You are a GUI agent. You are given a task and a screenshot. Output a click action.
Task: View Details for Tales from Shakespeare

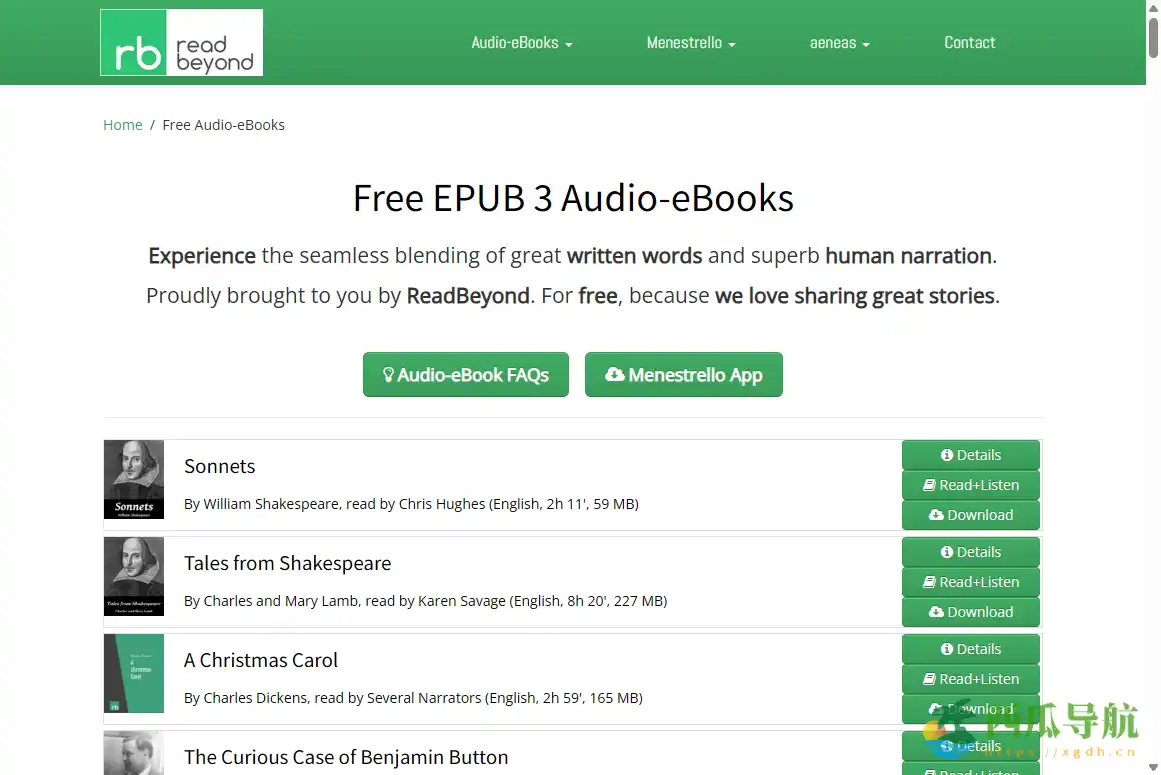[x=970, y=552]
